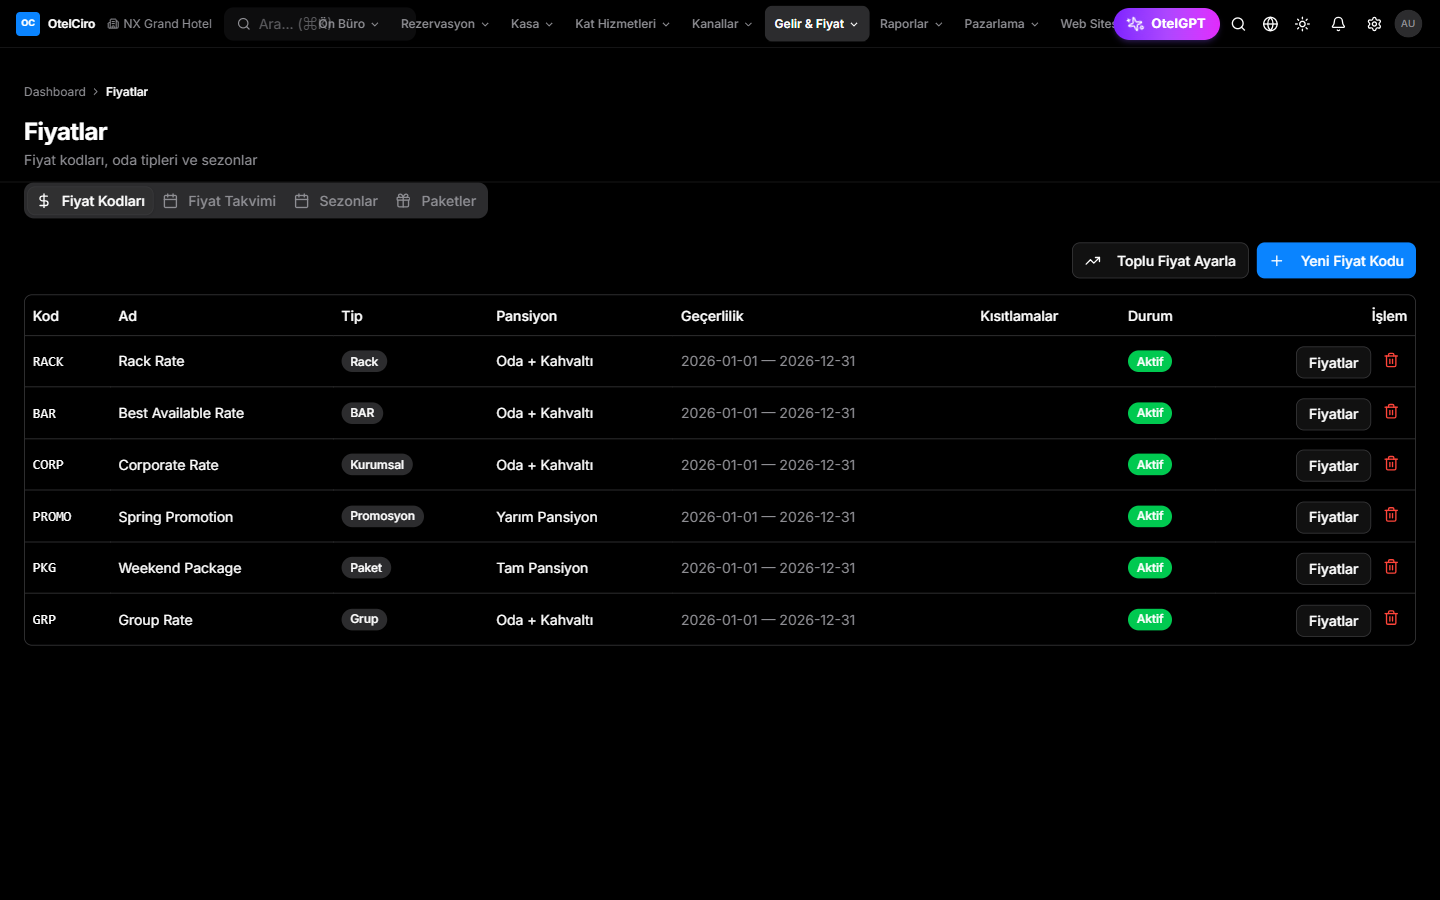Expand the Pazarlama menu
Screen dimensions: 1440x900
pyautogui.click(x=1001, y=24)
